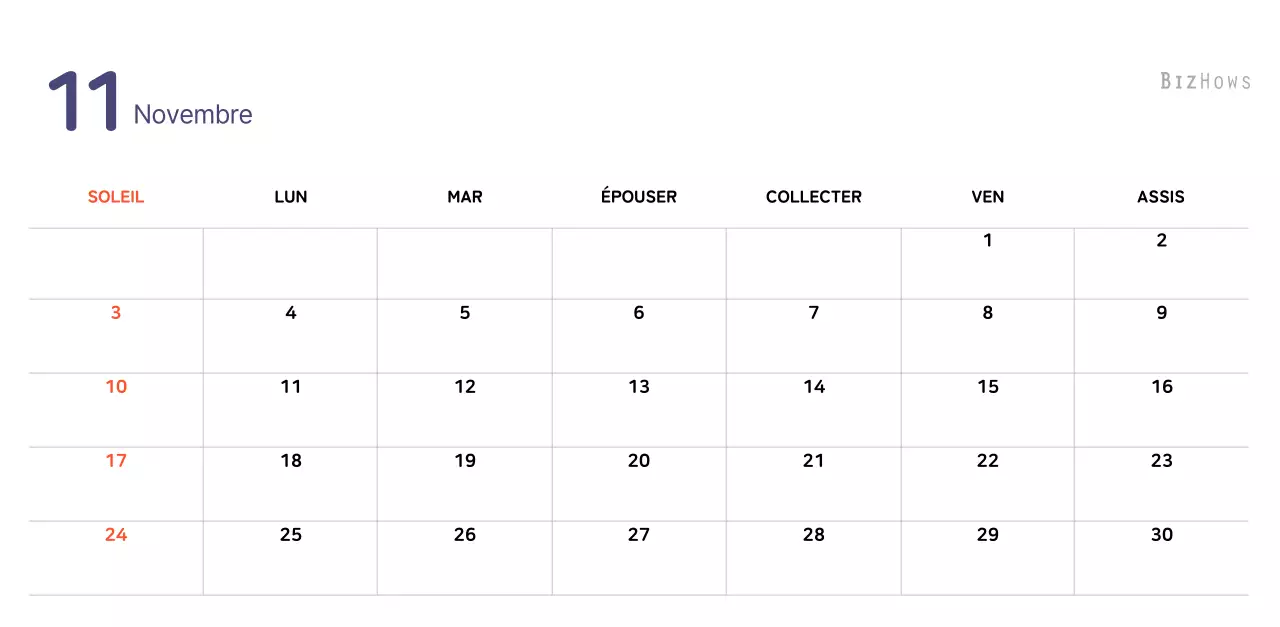Image resolution: width=1280 pixels, height=627 pixels.
Task: Select date 22 in the VEN column
Action: click(988, 461)
